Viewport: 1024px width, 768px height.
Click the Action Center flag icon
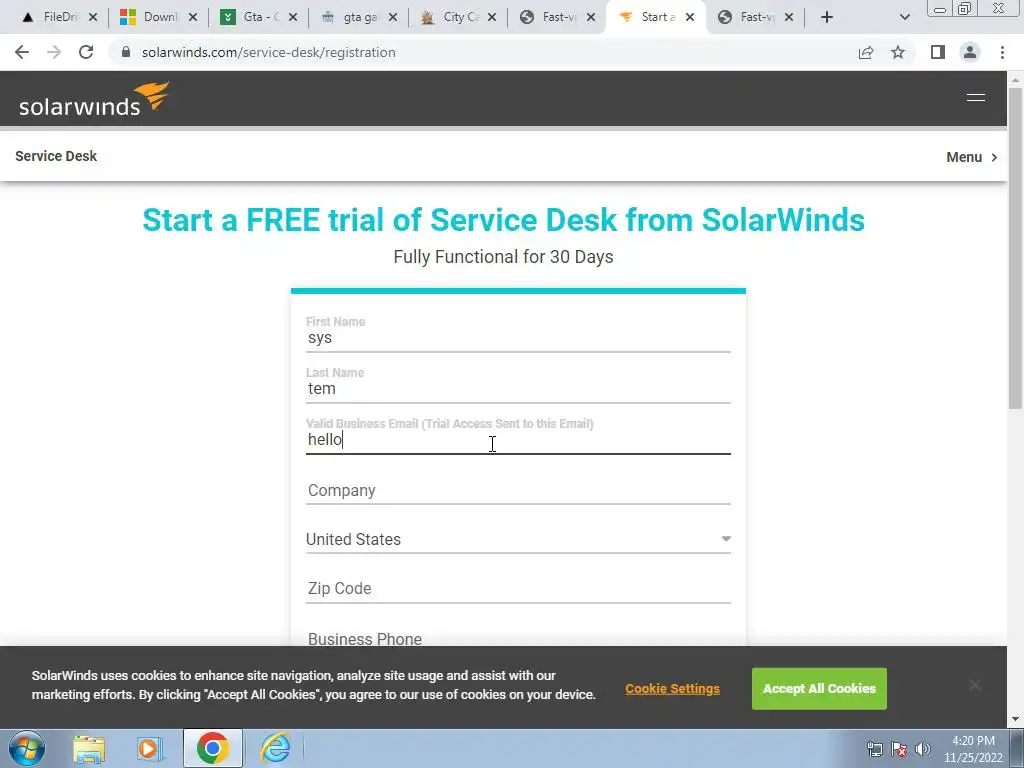click(x=899, y=749)
